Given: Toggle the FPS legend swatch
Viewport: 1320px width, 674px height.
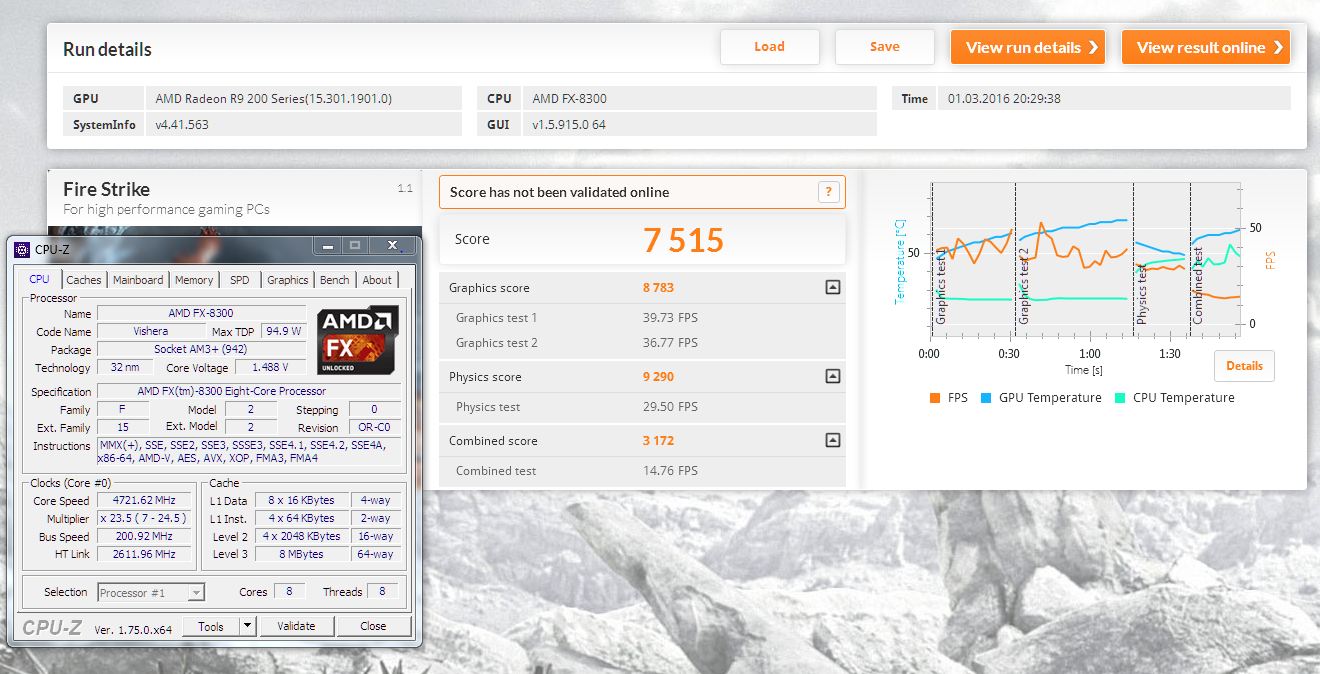Looking at the screenshot, I should tap(935, 398).
